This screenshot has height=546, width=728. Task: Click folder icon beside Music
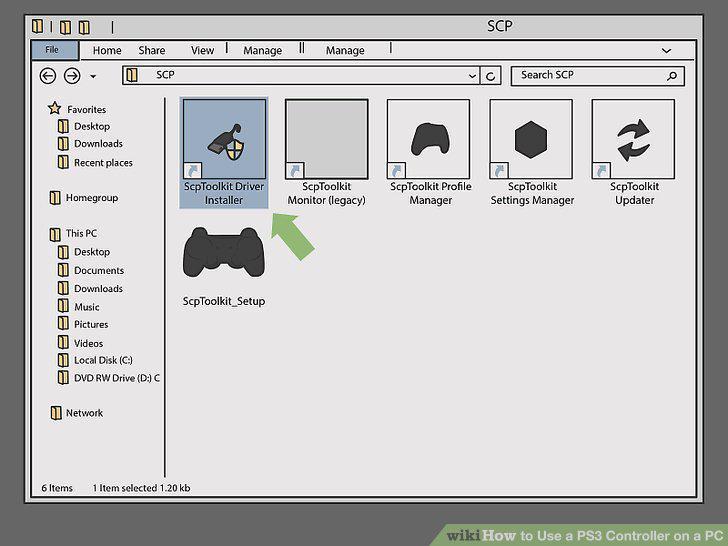click(63, 306)
